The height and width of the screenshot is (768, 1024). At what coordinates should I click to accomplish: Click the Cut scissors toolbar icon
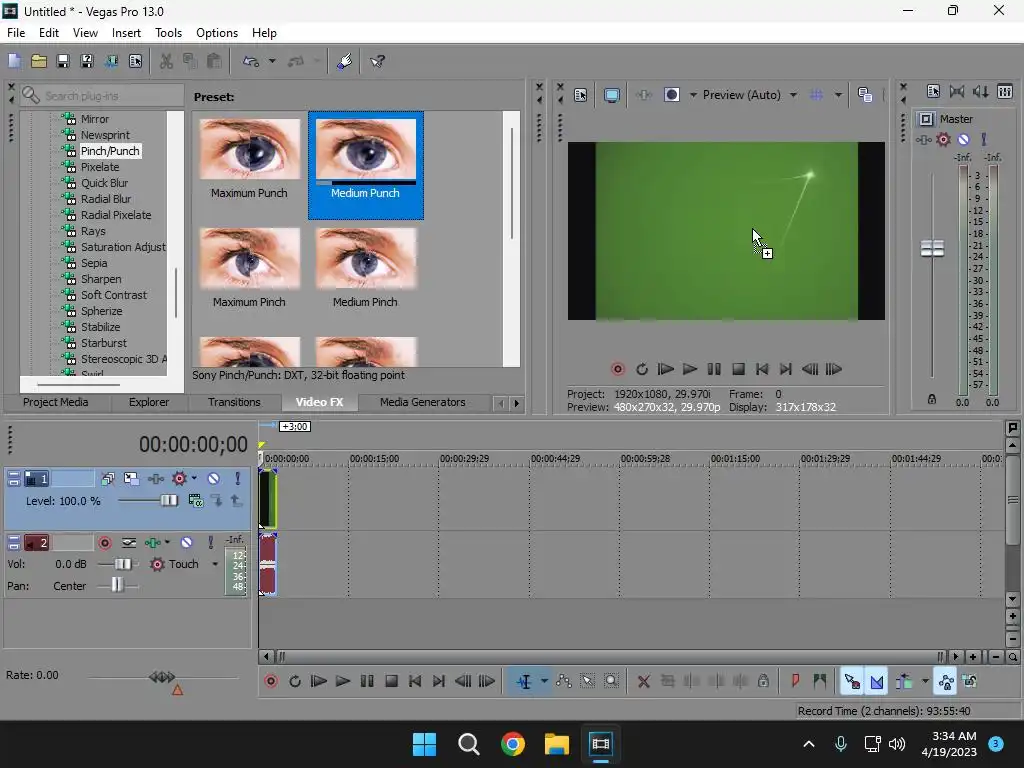[x=166, y=61]
